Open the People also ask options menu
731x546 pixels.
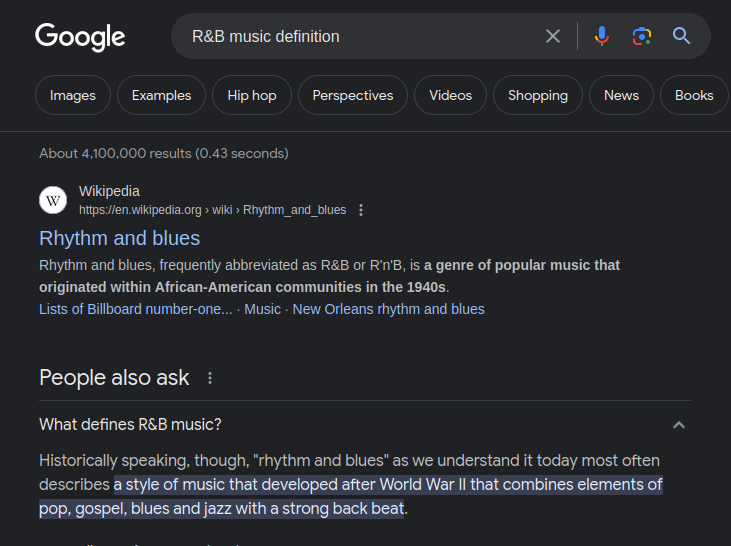point(210,378)
